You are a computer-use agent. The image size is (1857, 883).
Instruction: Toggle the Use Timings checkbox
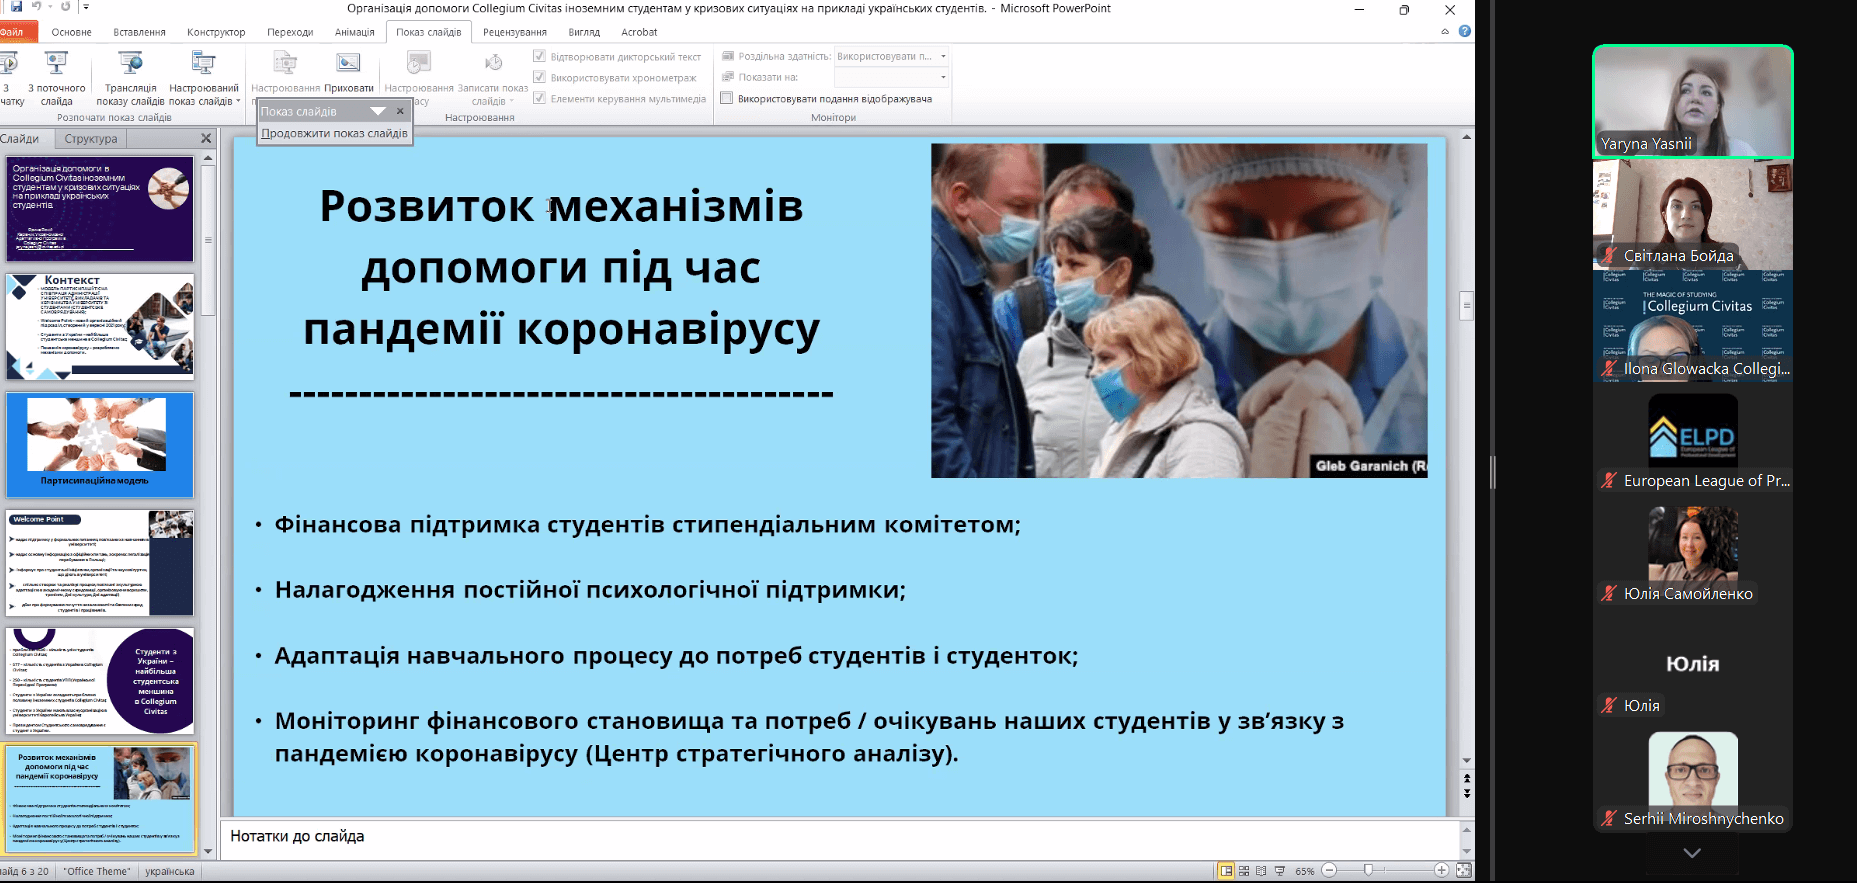(x=540, y=77)
